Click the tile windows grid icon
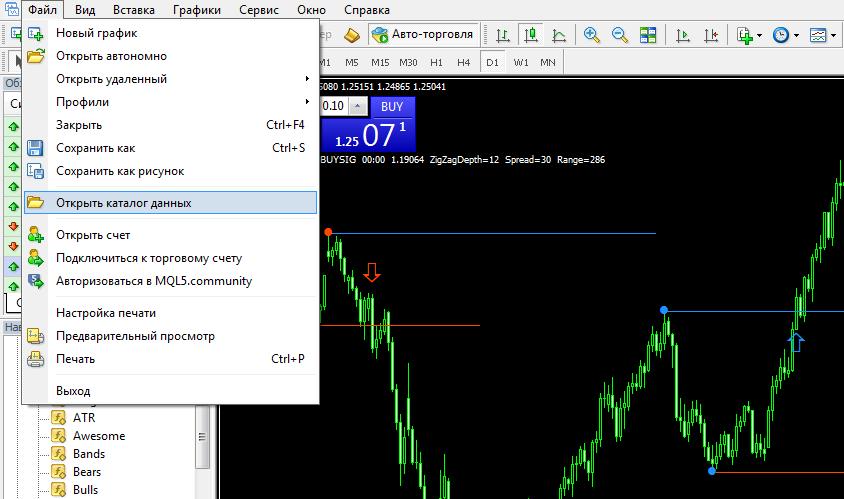Viewport: 844px width, 499px height. [x=648, y=35]
